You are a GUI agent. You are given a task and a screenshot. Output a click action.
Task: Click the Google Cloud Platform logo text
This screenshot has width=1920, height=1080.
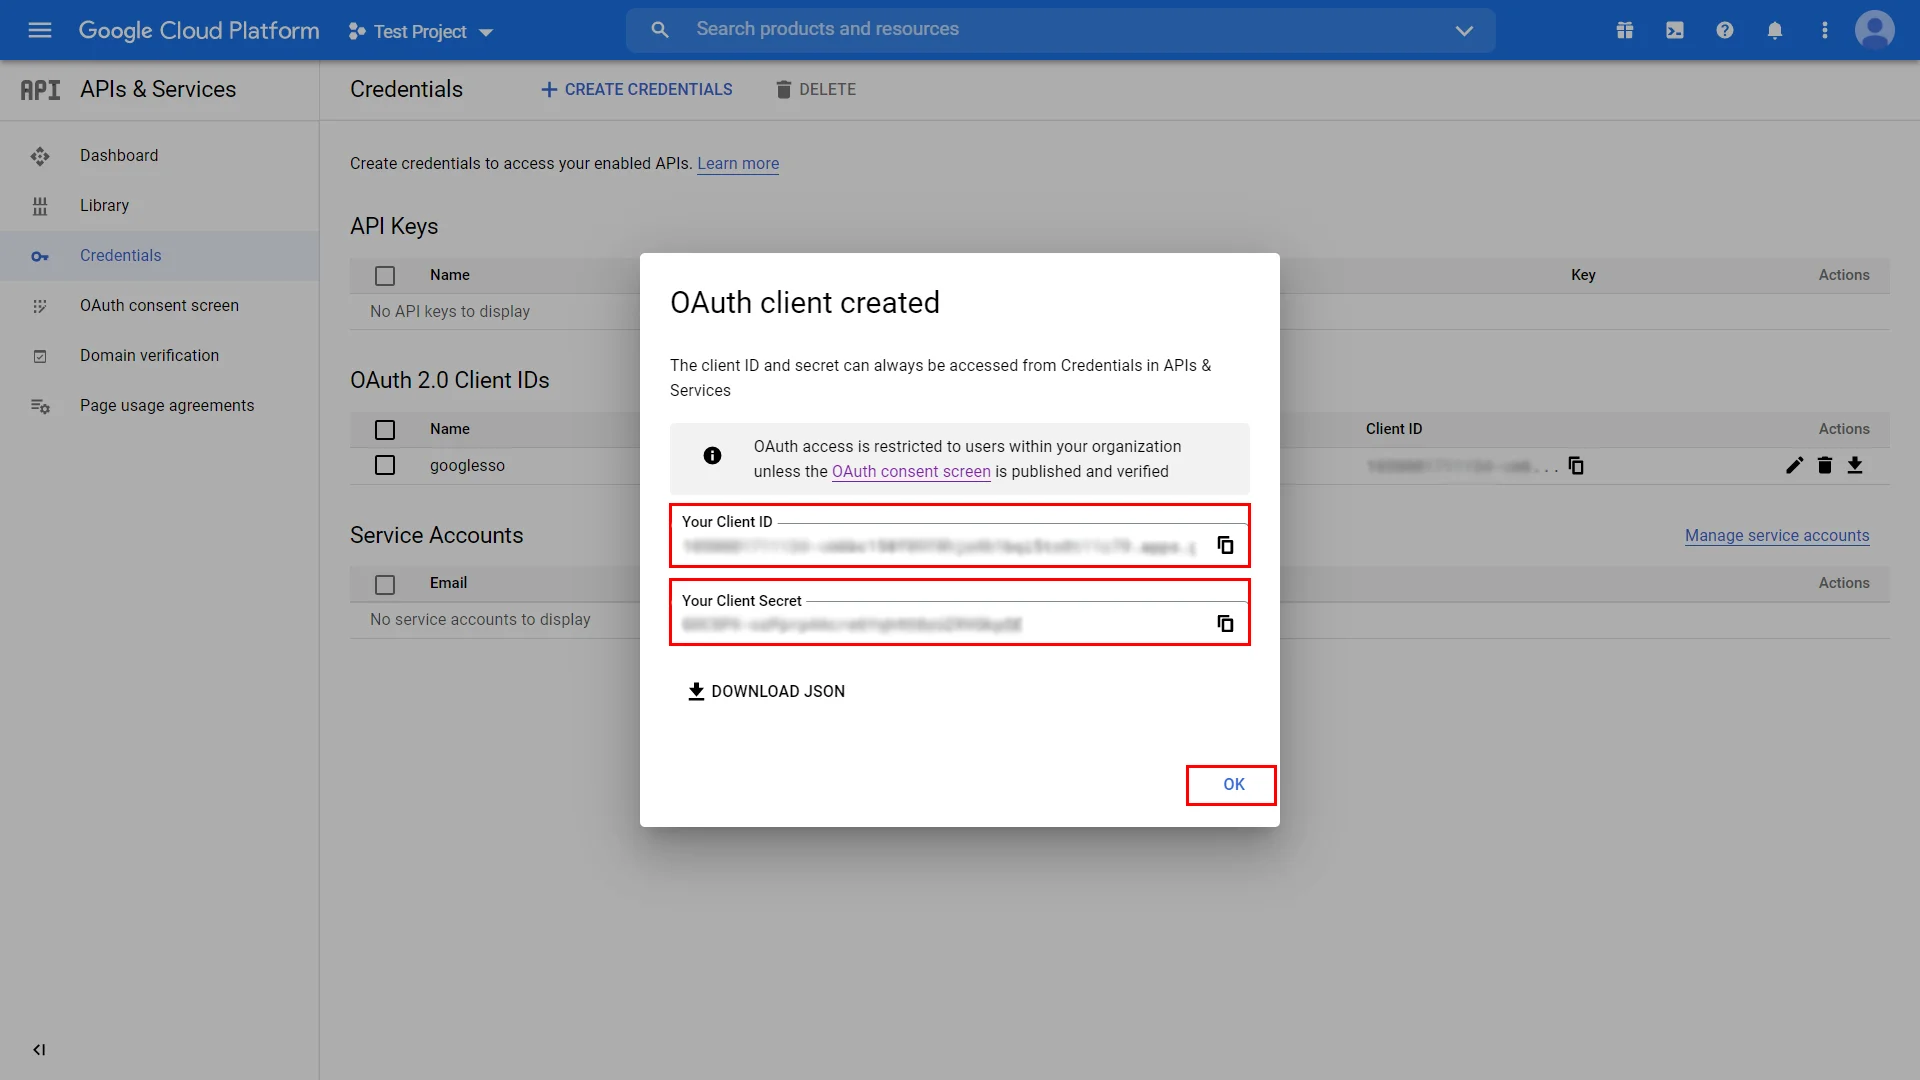[x=199, y=31]
